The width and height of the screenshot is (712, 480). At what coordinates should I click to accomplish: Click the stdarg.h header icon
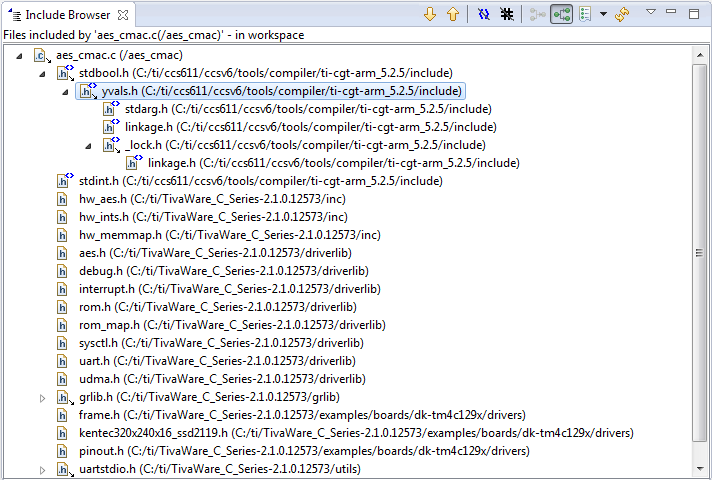click(x=111, y=109)
